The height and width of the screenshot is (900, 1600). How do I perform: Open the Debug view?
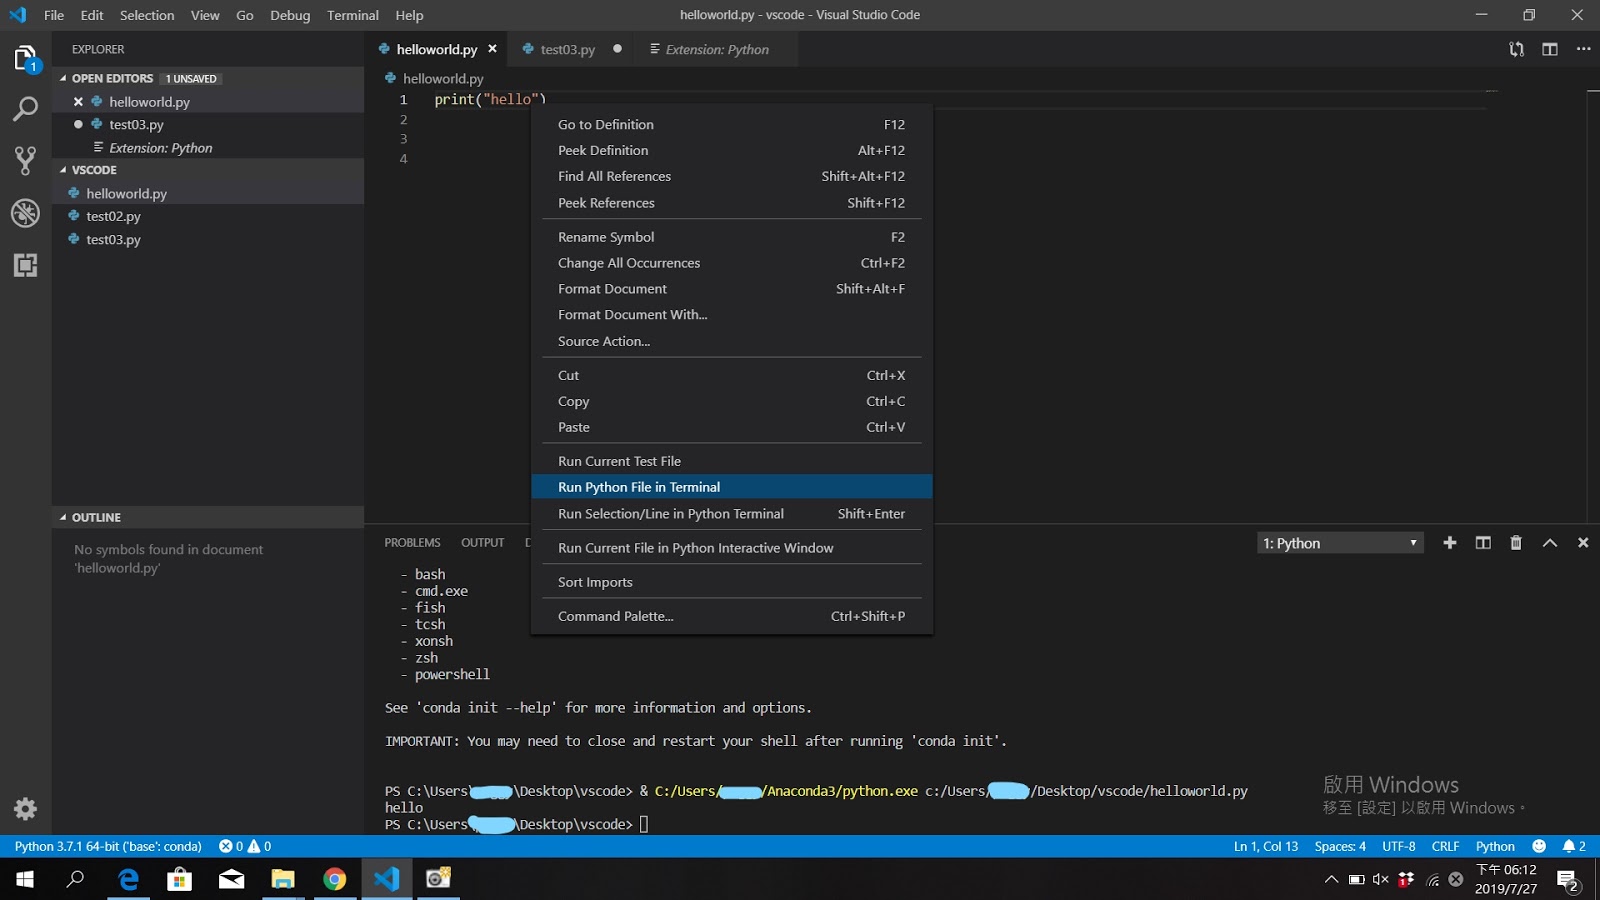(x=24, y=213)
